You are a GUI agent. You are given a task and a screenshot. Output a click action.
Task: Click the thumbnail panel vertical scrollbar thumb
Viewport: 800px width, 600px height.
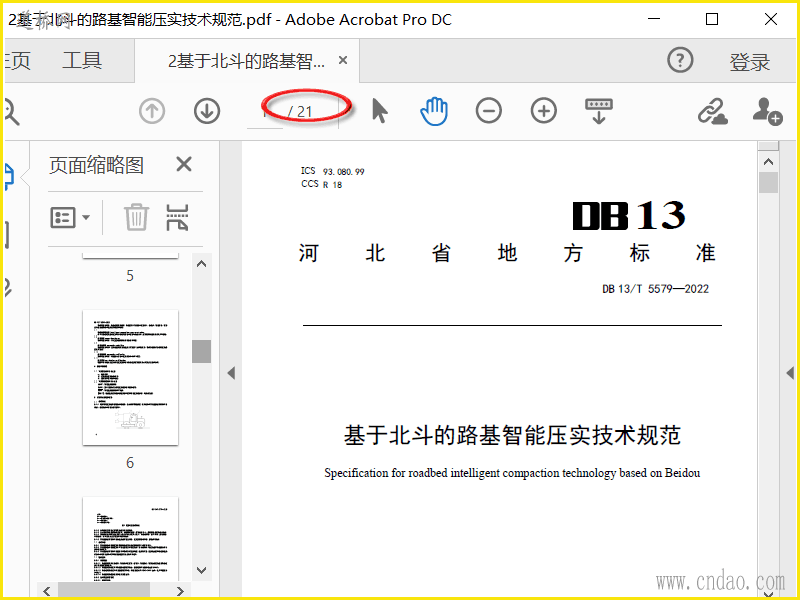point(202,352)
